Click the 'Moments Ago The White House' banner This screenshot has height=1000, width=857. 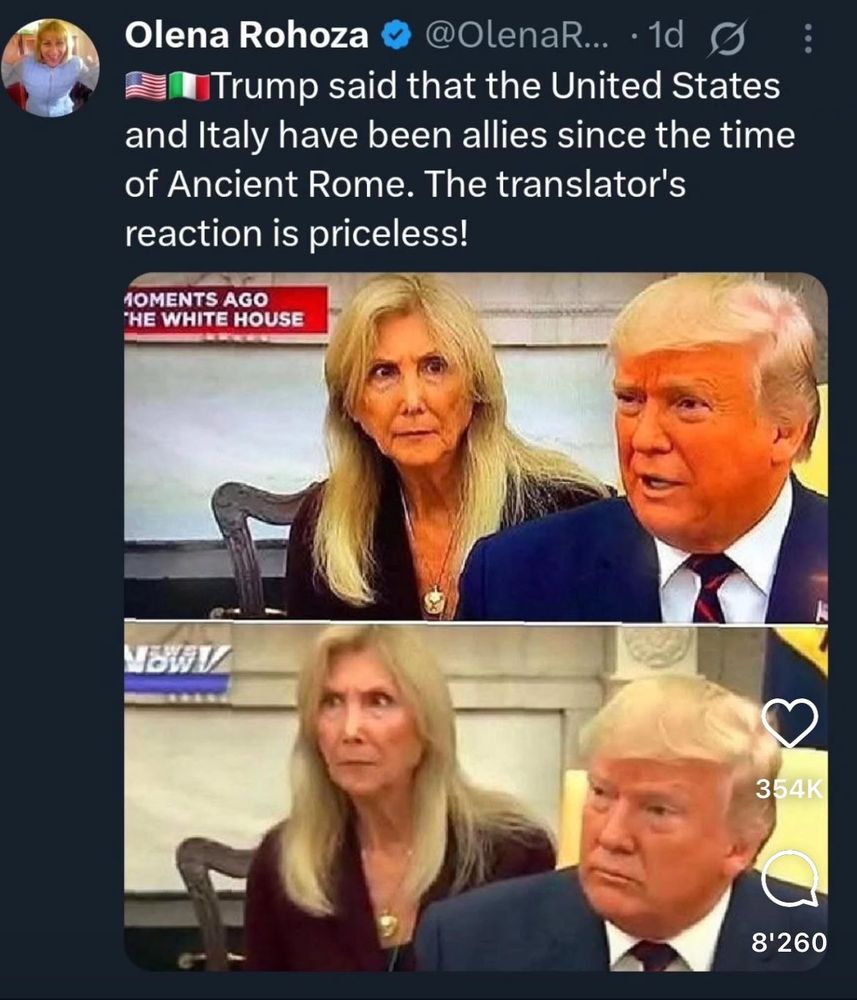coord(226,310)
